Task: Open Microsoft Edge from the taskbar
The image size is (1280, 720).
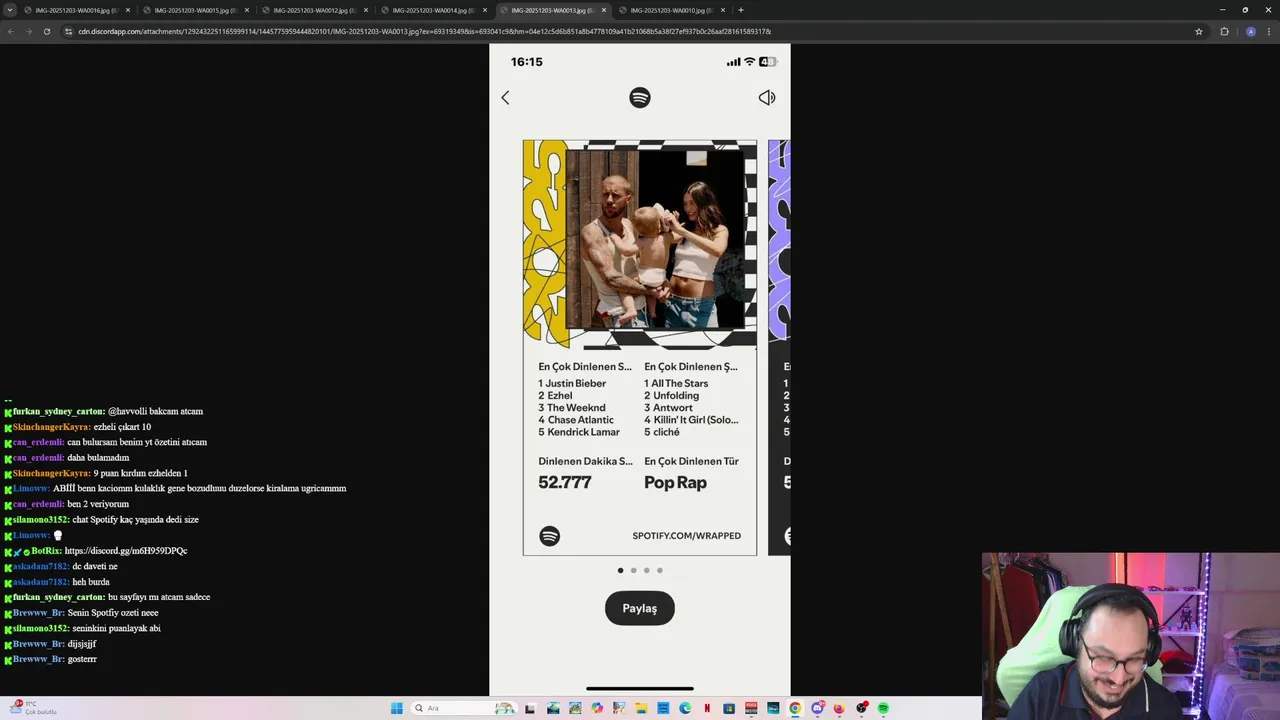Action: [x=685, y=708]
